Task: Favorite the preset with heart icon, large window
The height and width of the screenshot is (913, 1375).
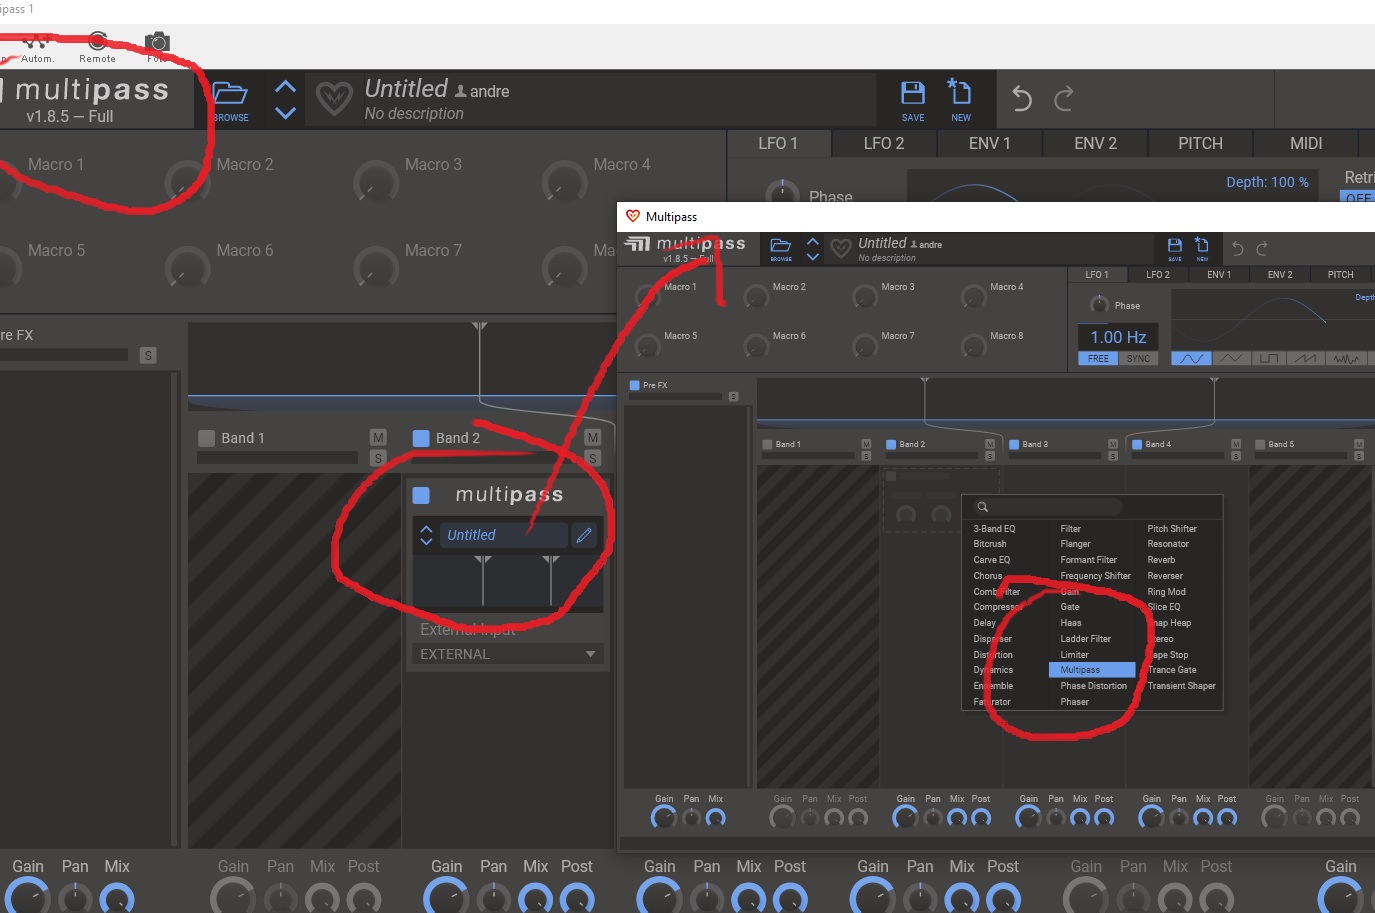Action: click(x=334, y=98)
